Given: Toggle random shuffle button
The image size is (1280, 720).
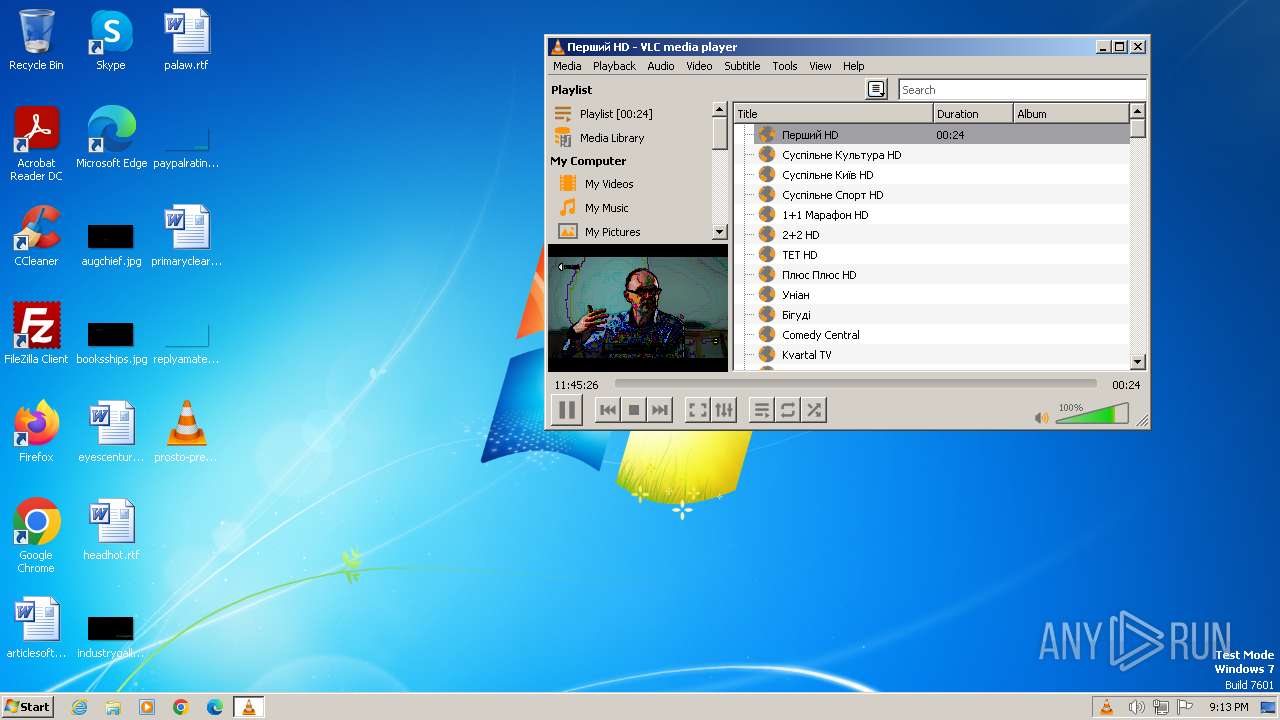Looking at the screenshot, I should pyautogui.click(x=814, y=410).
